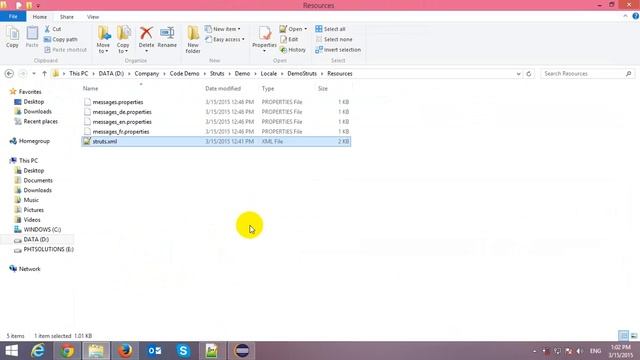640x360 pixels.
Task: Switch to large icons view layout
Action: click(x=633, y=336)
